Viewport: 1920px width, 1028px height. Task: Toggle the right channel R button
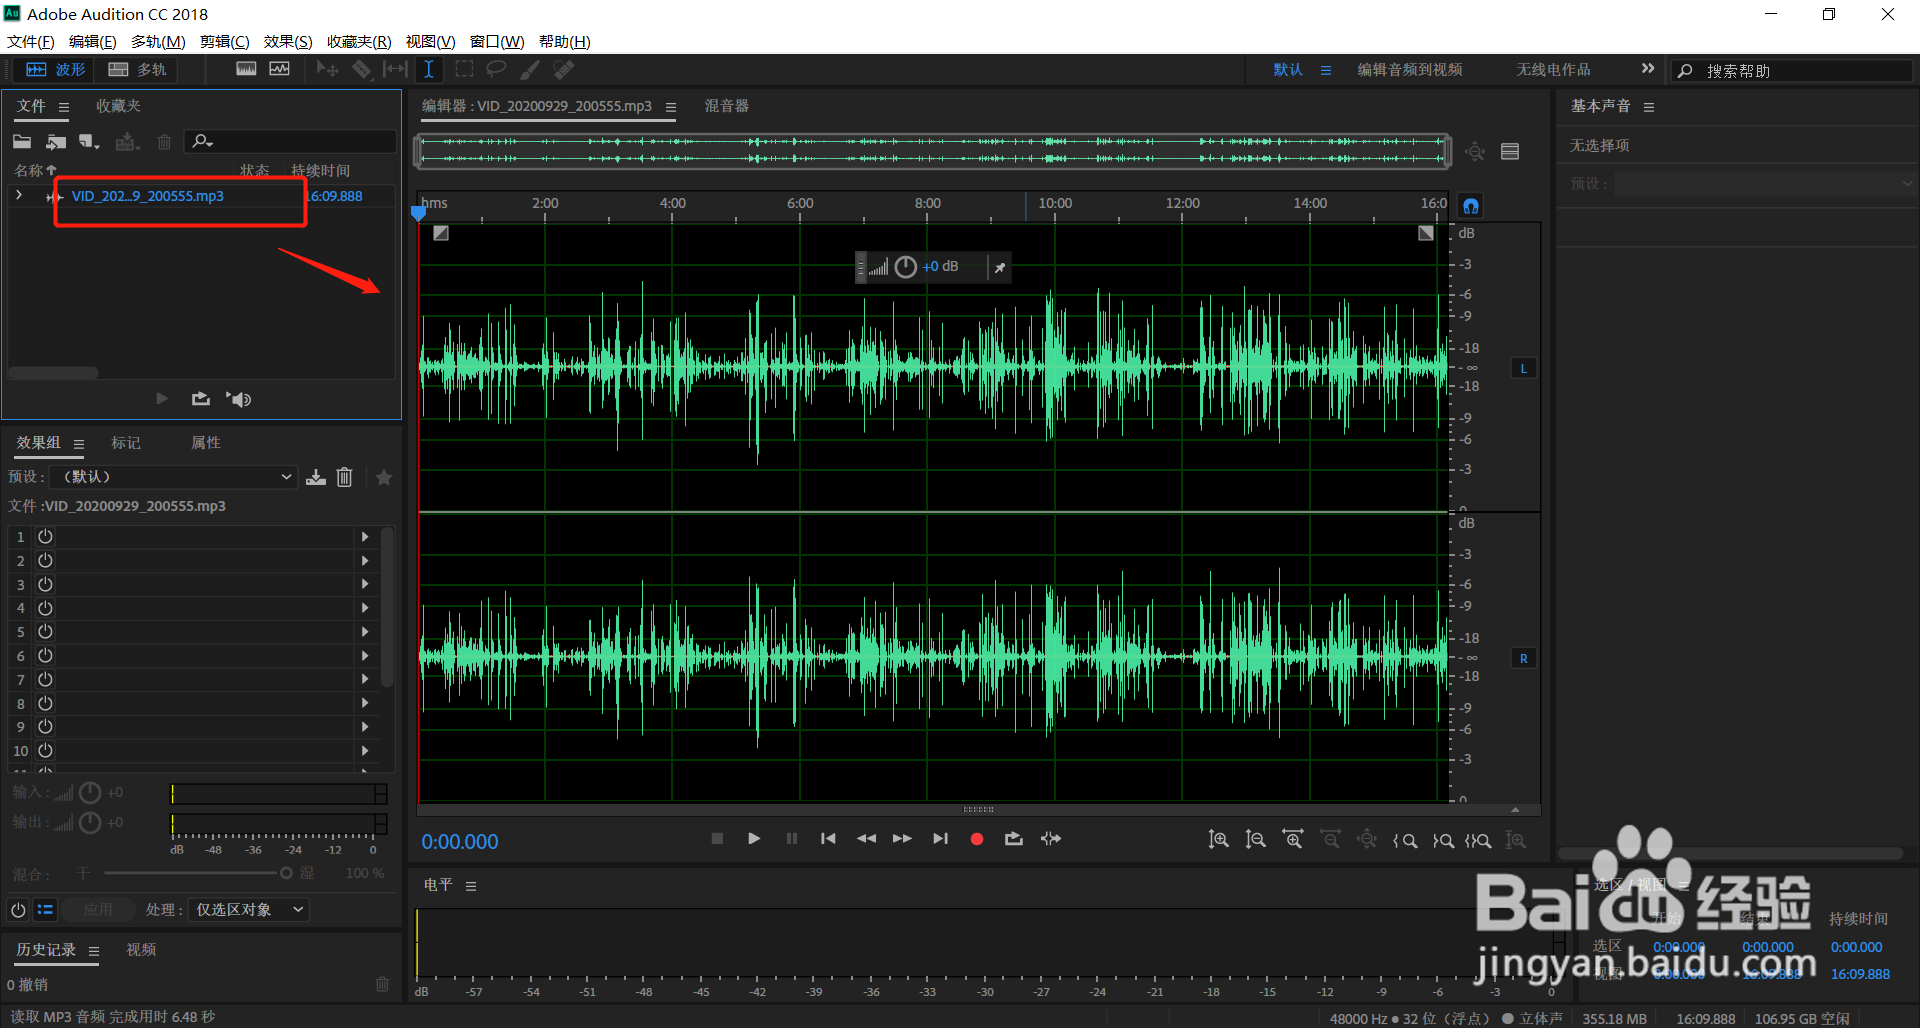1523,659
